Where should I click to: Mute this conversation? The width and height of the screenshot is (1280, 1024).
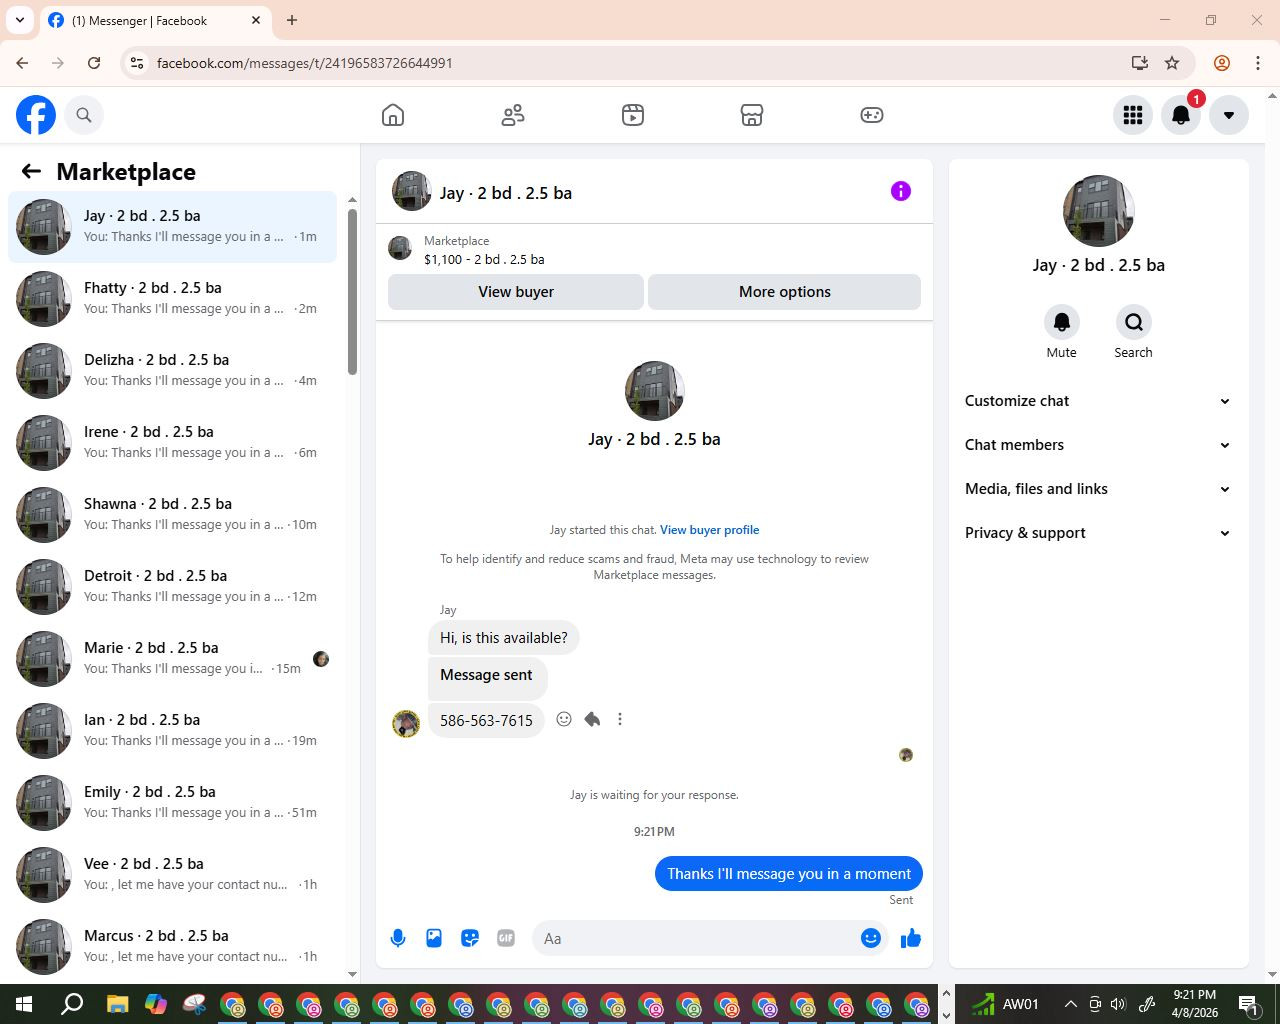1062,322
